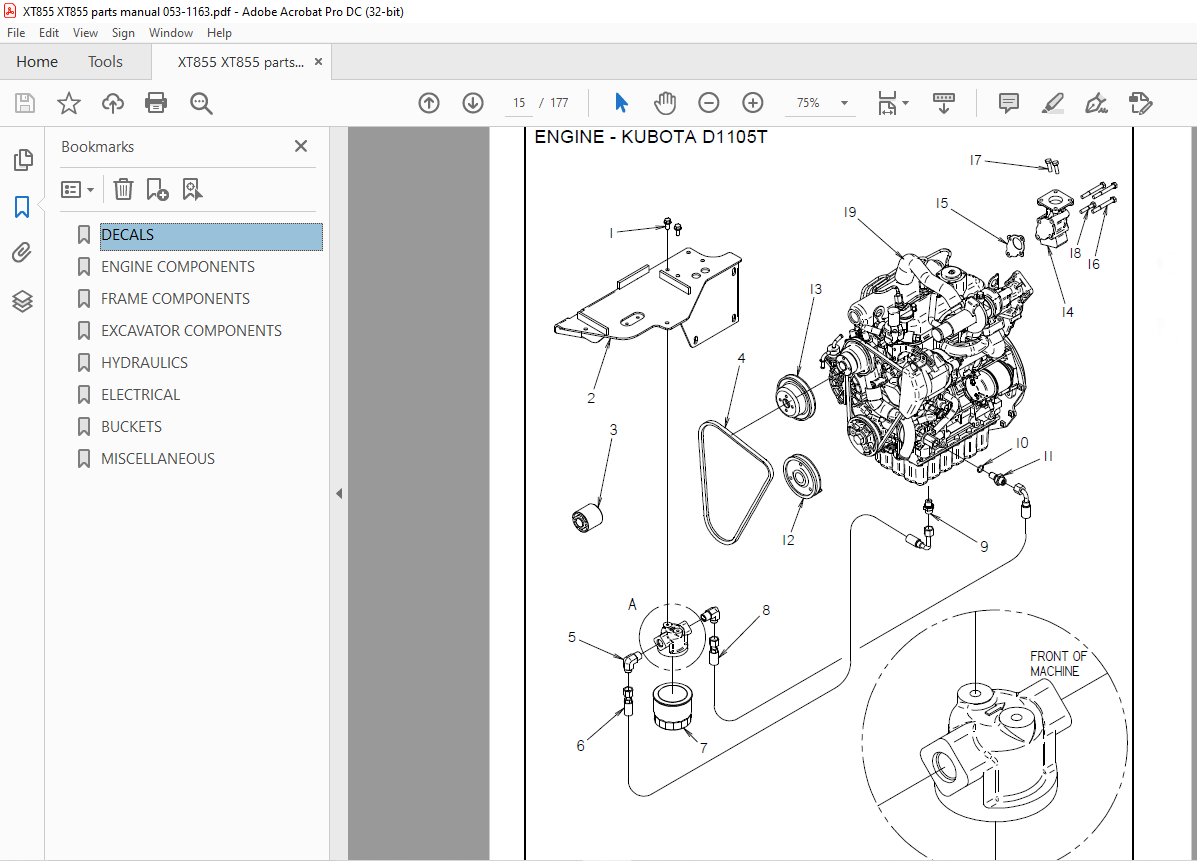Open Page Thumbnails panel icon

tap(23, 160)
